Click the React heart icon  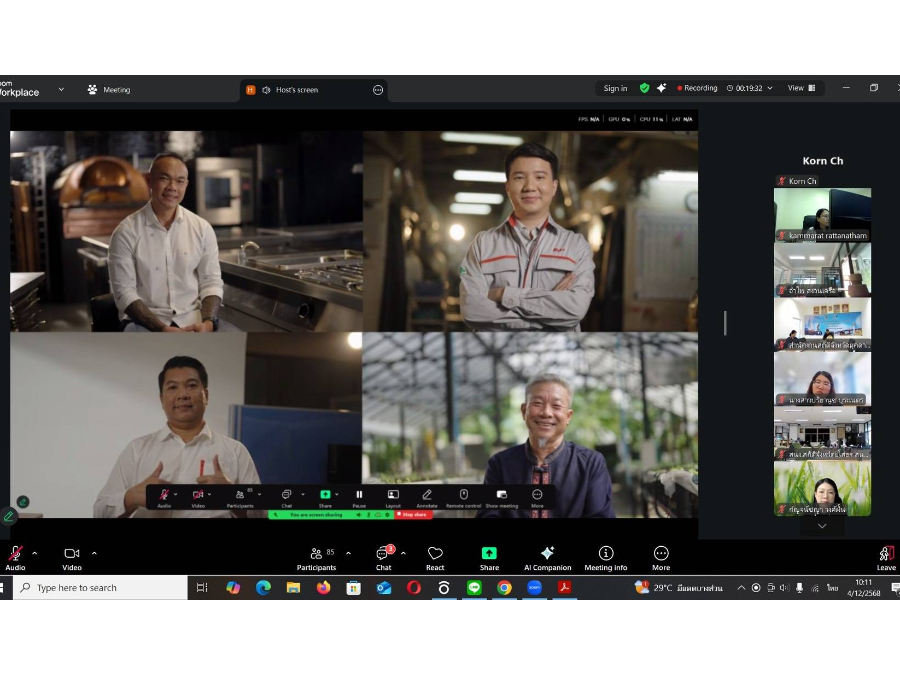(x=435, y=556)
